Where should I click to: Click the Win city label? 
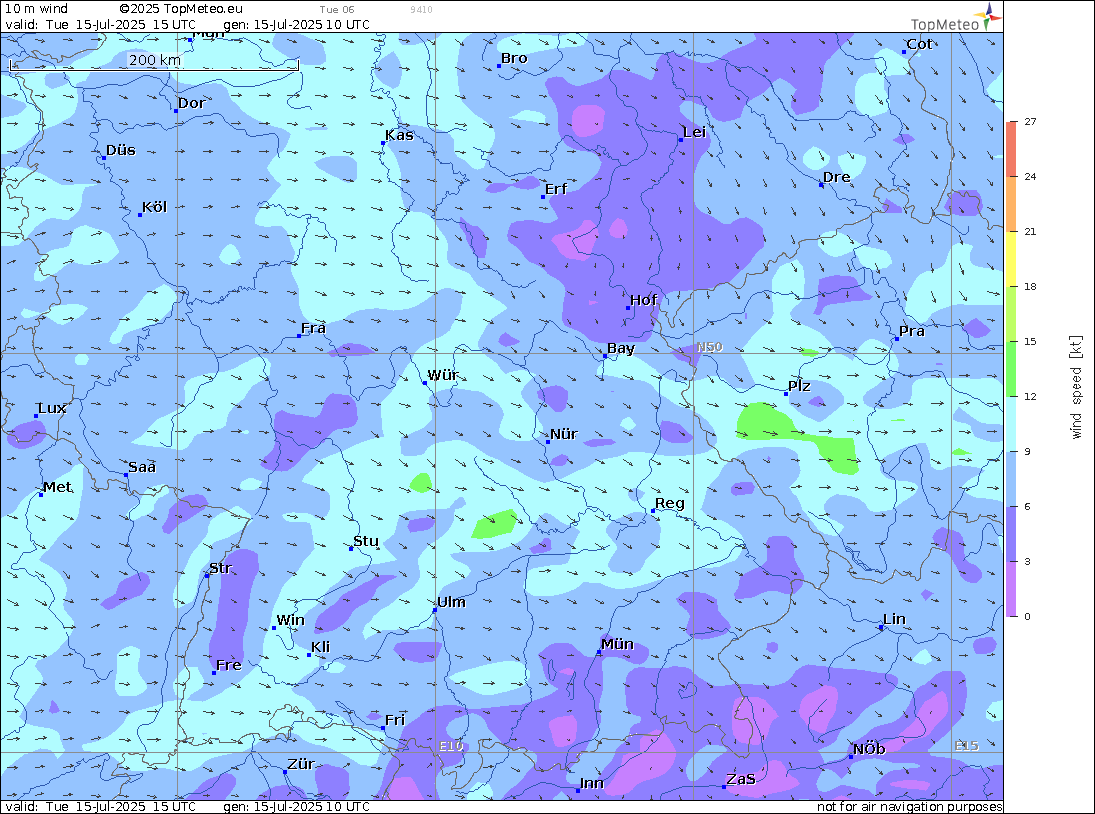click(291, 620)
